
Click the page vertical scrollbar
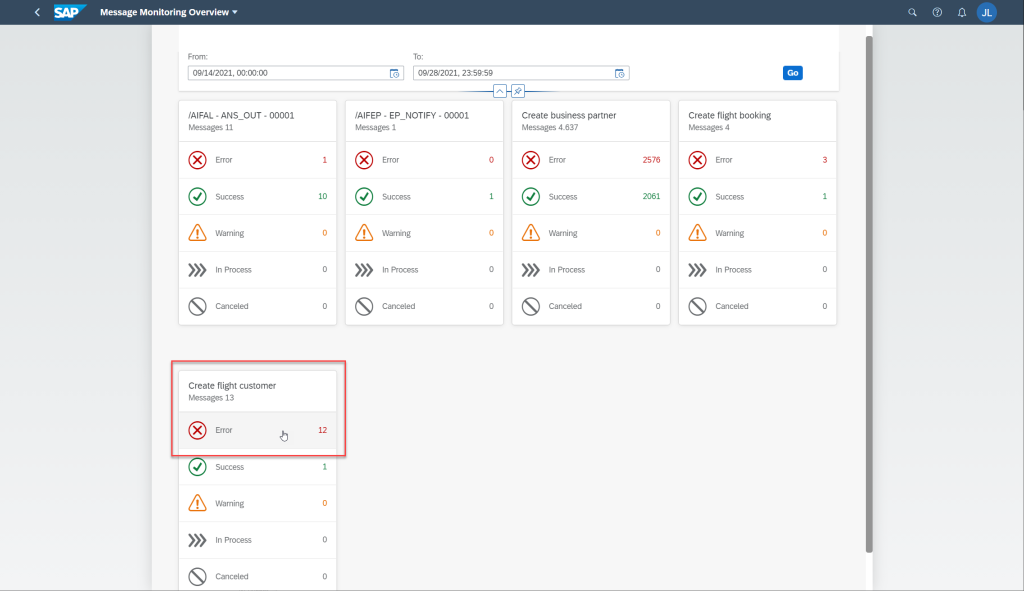869,294
